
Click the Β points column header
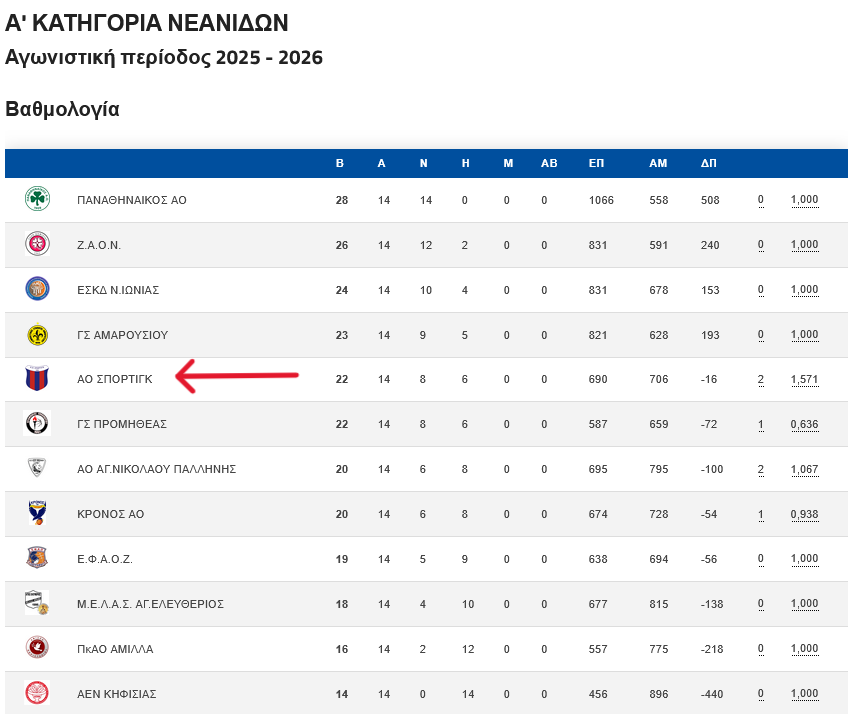pos(340,163)
